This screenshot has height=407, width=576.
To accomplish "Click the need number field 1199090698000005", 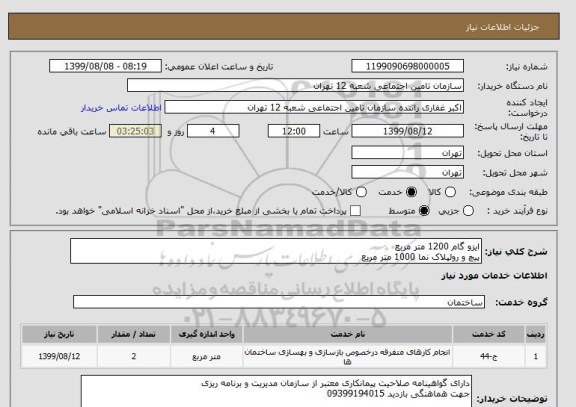I will pos(407,66).
